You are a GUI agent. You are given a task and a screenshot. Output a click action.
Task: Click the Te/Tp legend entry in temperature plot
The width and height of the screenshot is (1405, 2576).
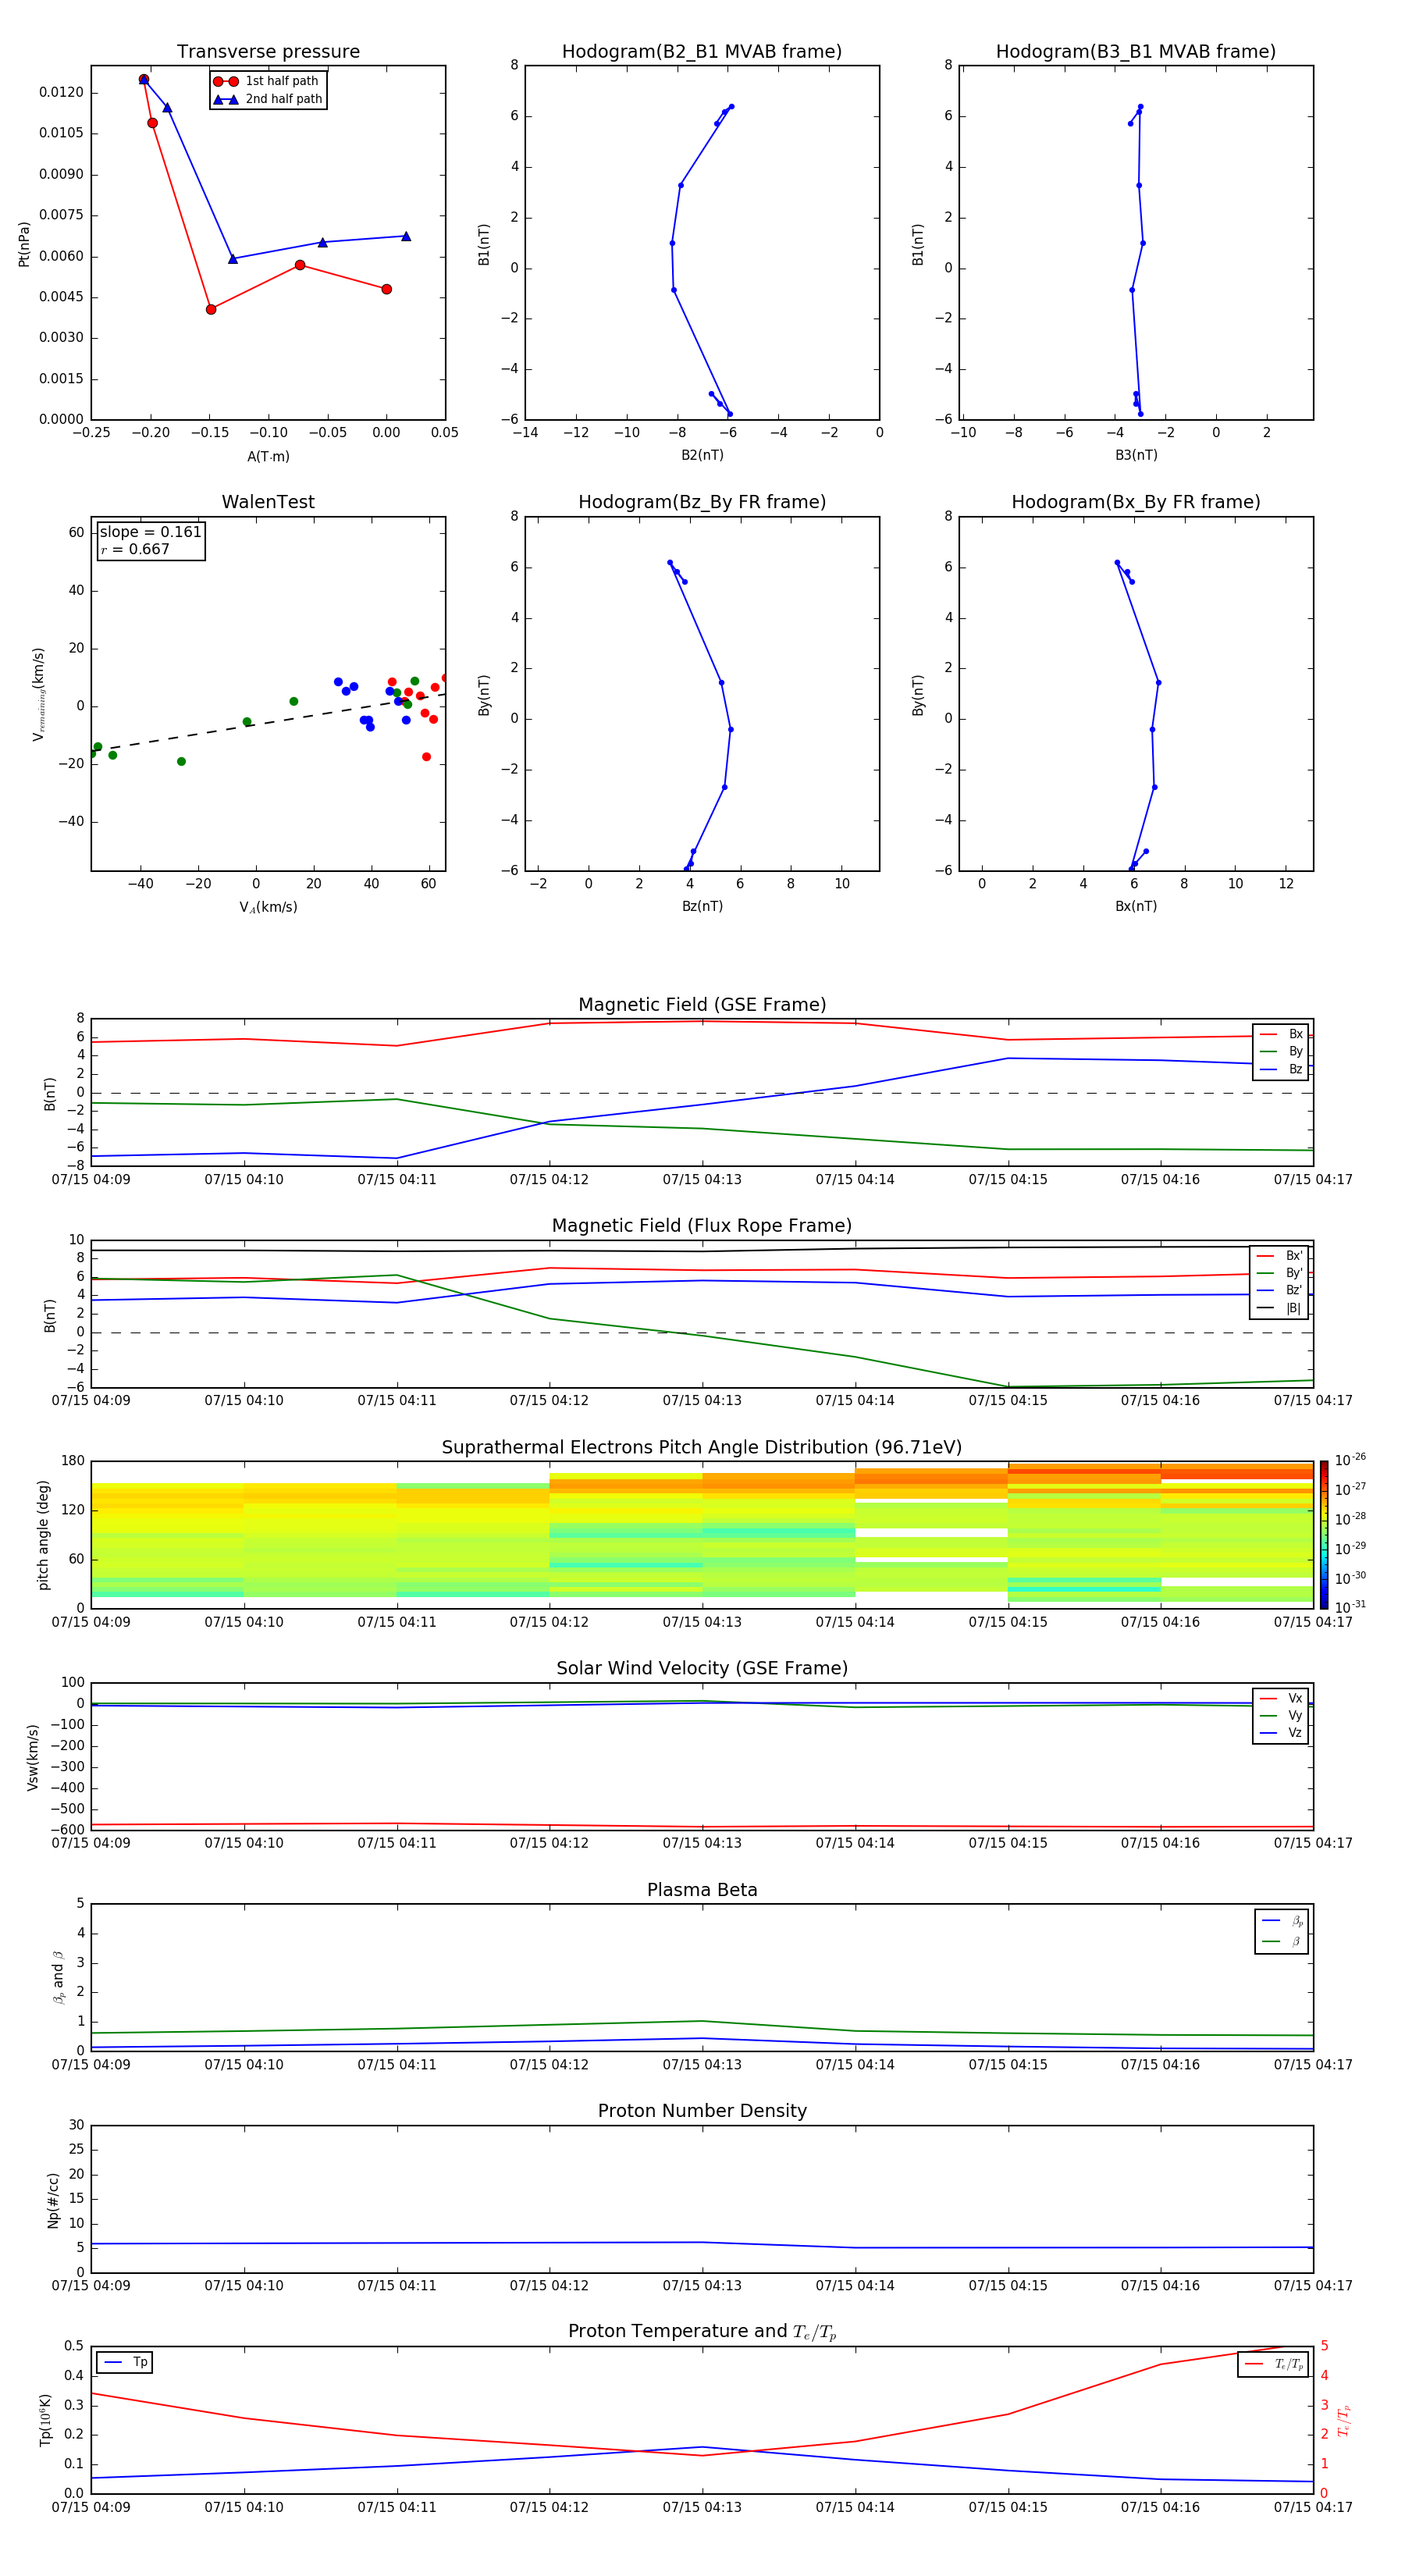1274,2364
